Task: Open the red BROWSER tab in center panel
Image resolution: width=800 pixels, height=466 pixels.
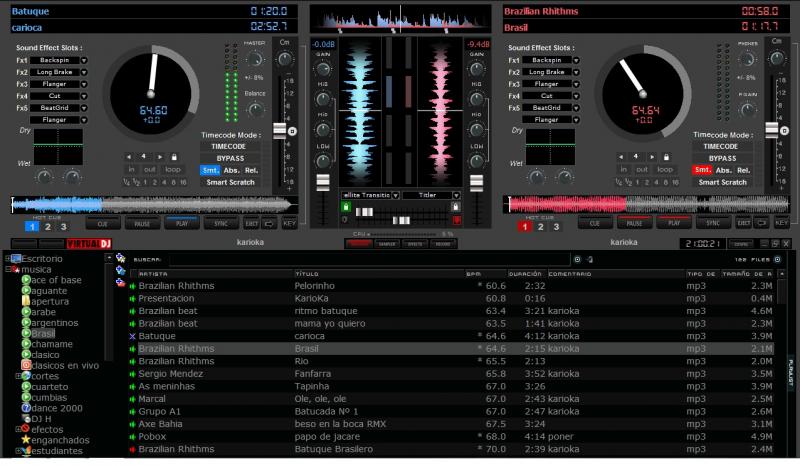Action: (359, 244)
